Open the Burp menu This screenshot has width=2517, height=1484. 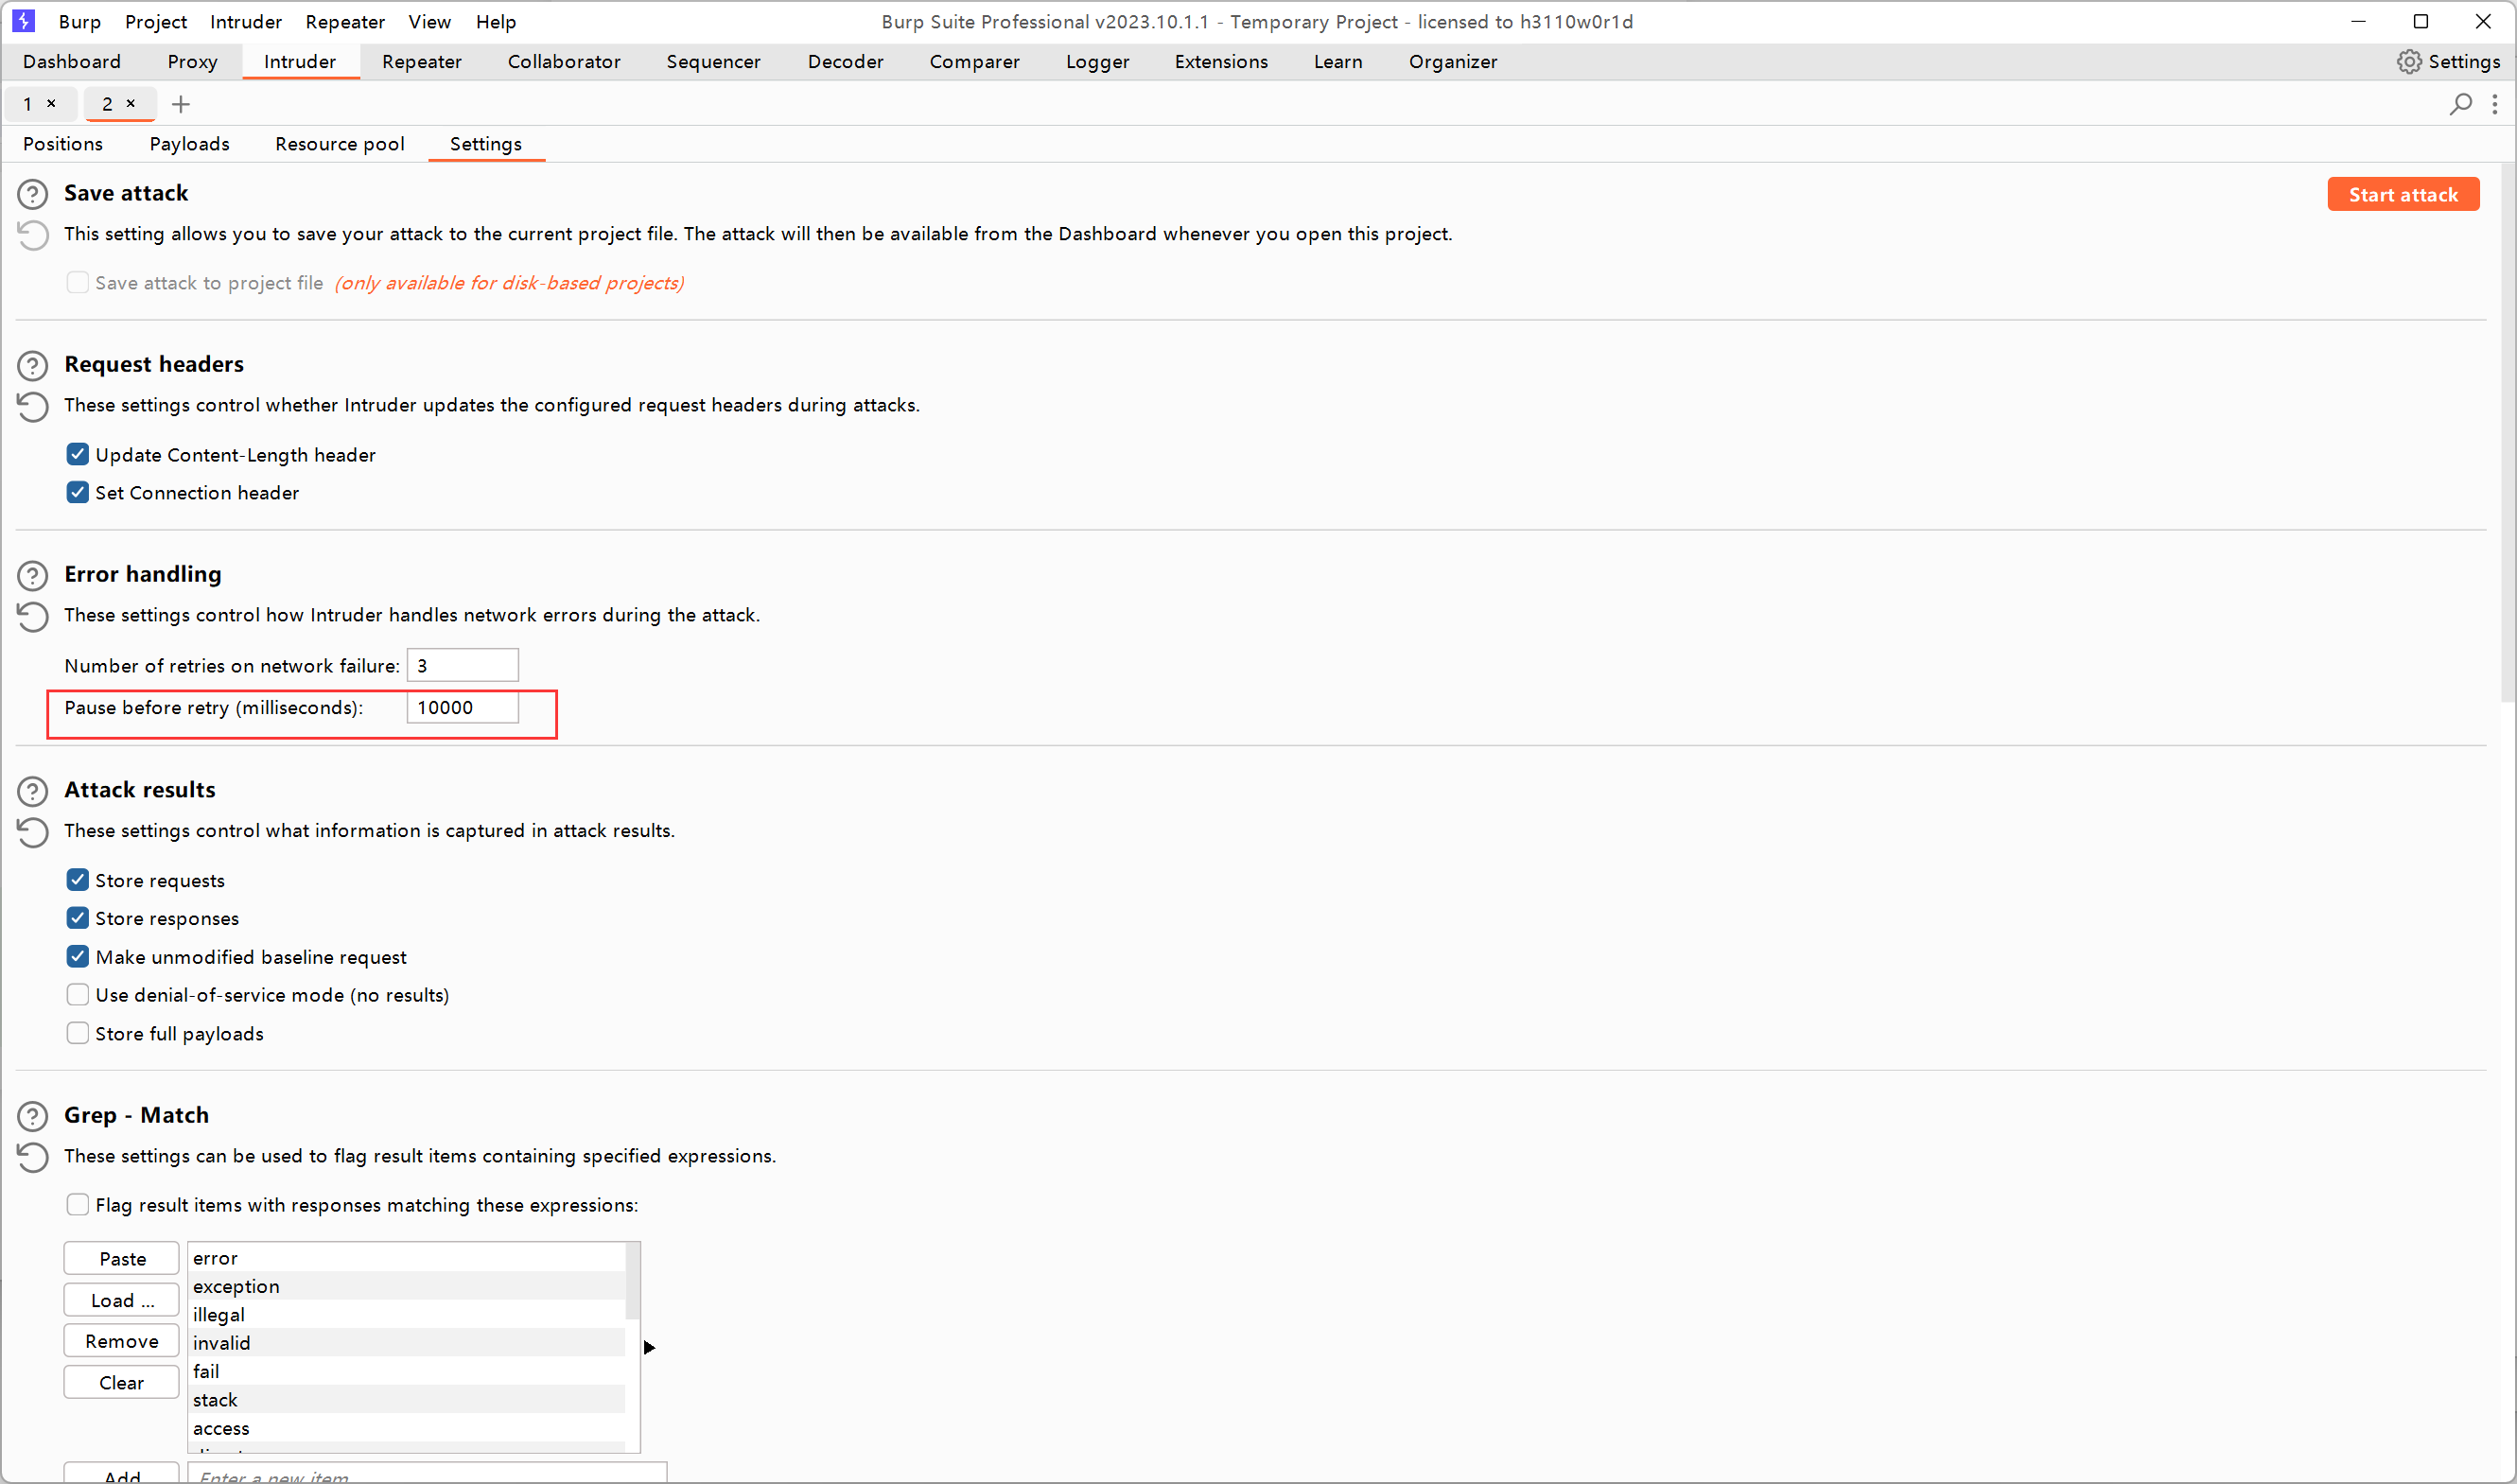coord(80,22)
